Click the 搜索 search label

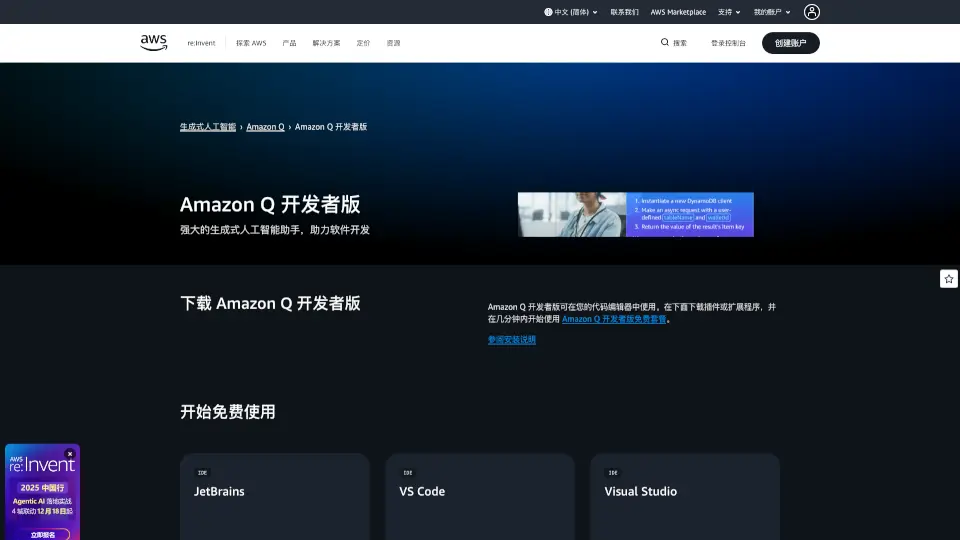(680, 43)
